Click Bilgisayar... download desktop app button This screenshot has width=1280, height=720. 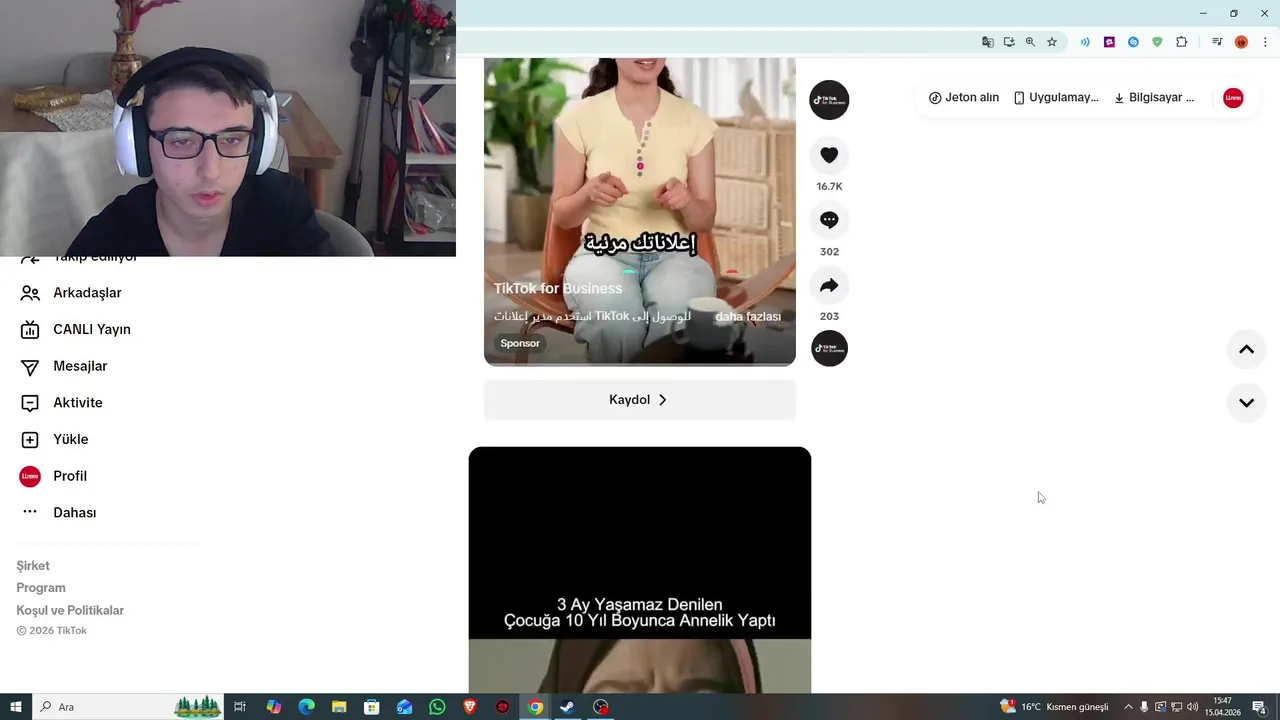[1154, 98]
